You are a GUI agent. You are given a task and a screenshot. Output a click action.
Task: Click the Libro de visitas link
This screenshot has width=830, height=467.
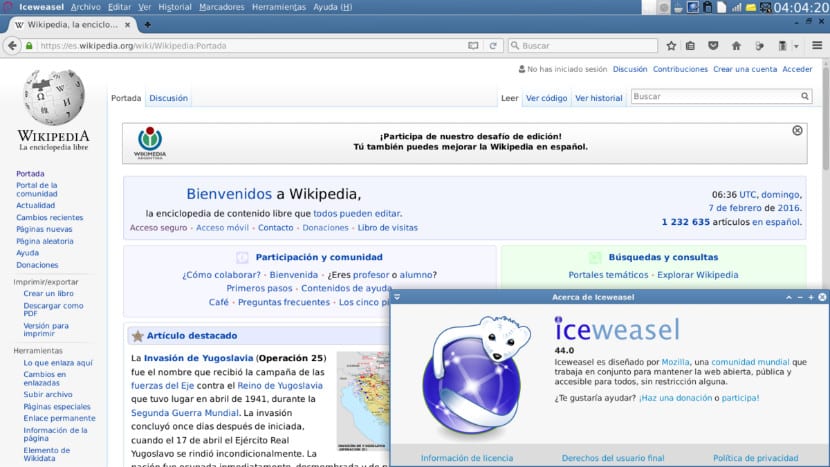click(387, 228)
